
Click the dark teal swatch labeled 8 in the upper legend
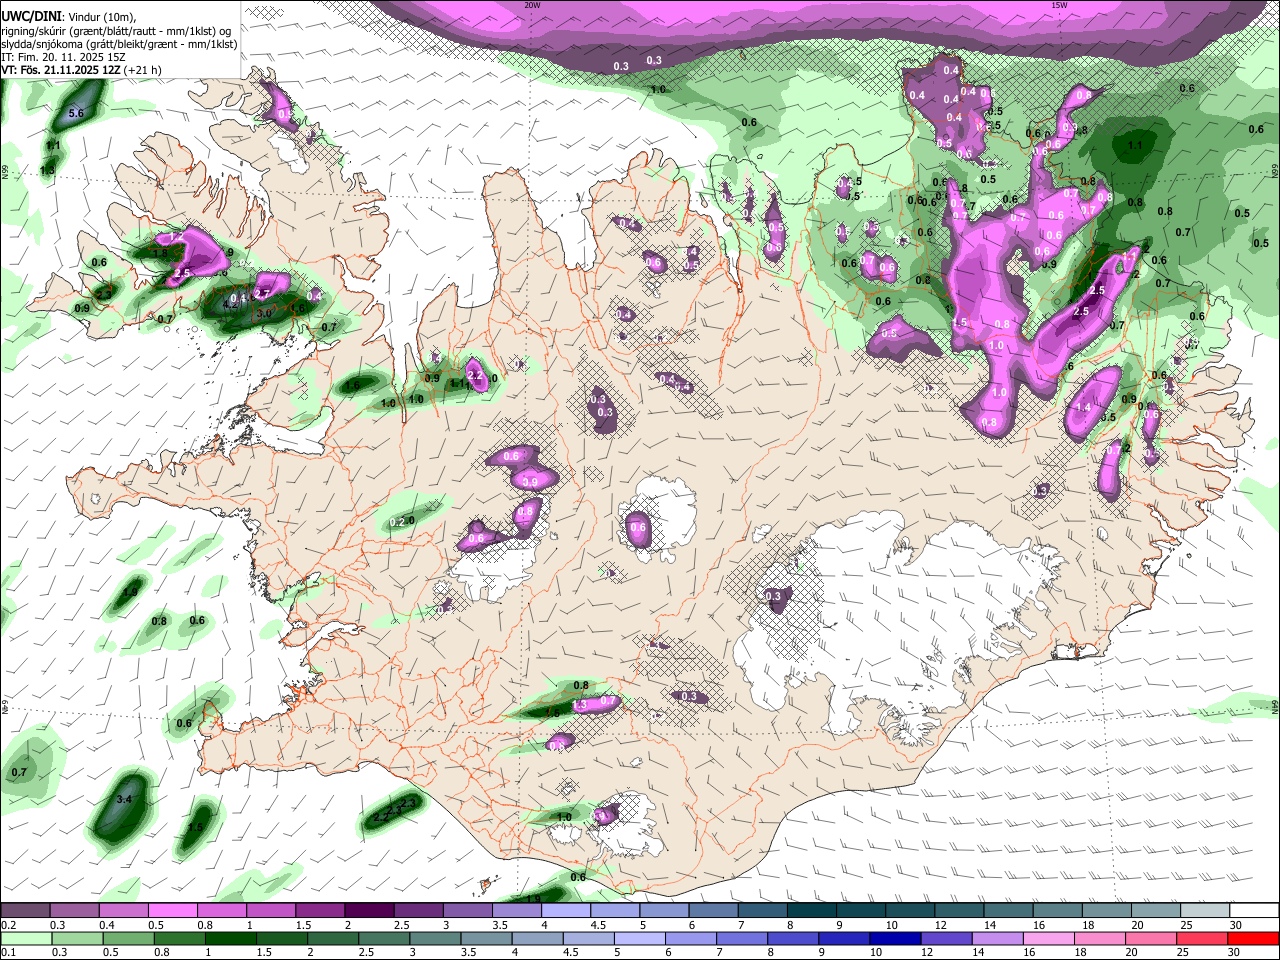coord(810,911)
